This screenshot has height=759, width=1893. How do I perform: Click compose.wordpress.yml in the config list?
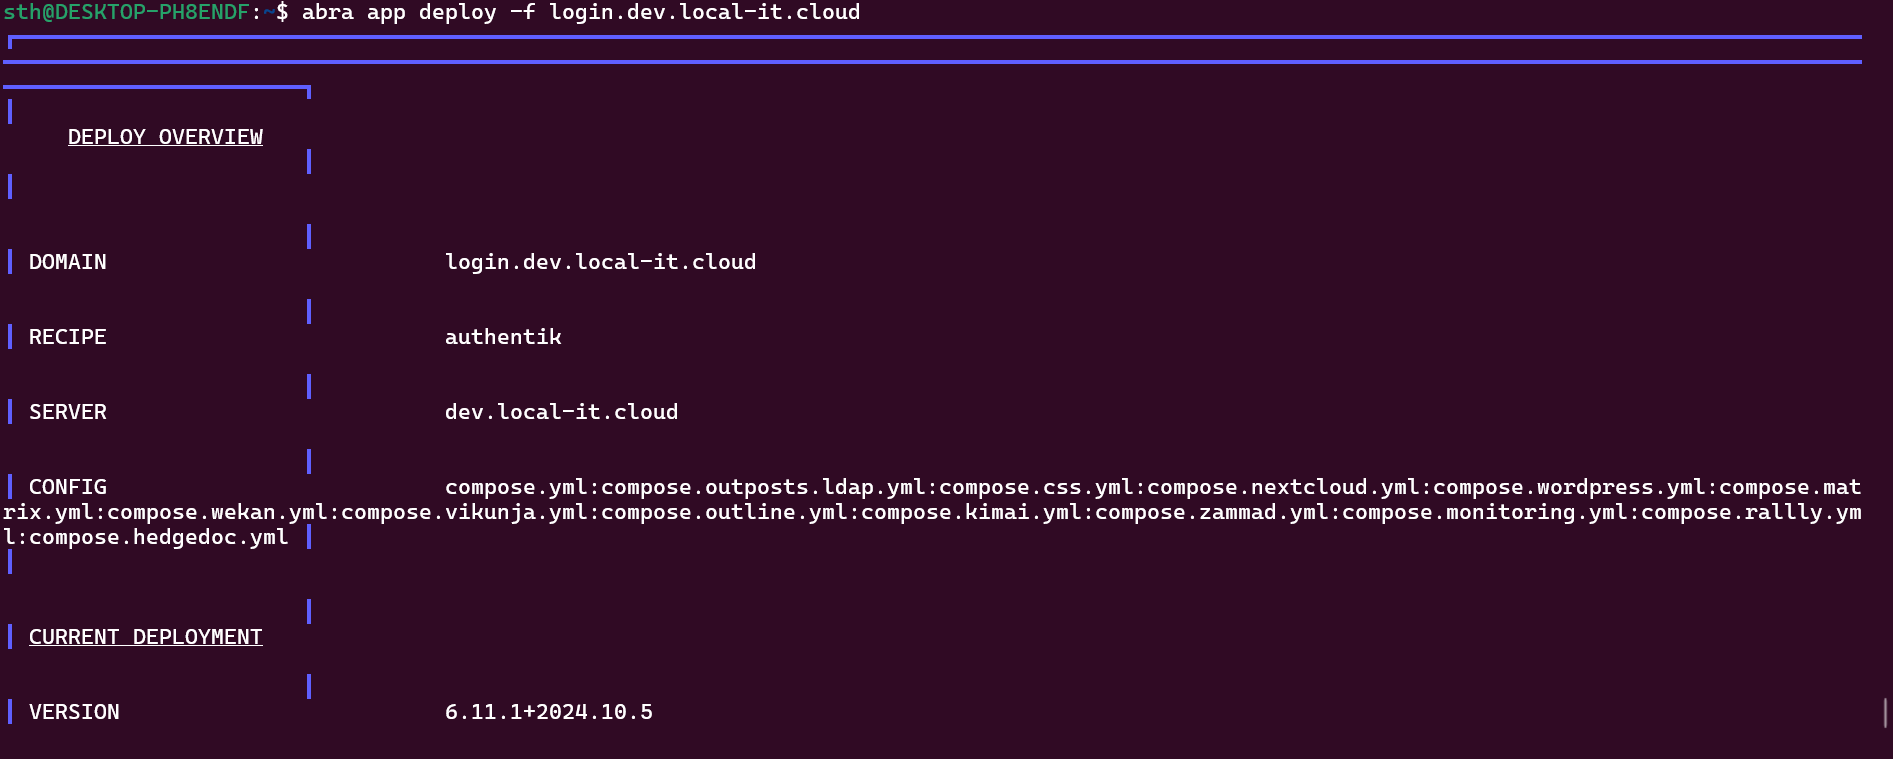[1569, 487]
